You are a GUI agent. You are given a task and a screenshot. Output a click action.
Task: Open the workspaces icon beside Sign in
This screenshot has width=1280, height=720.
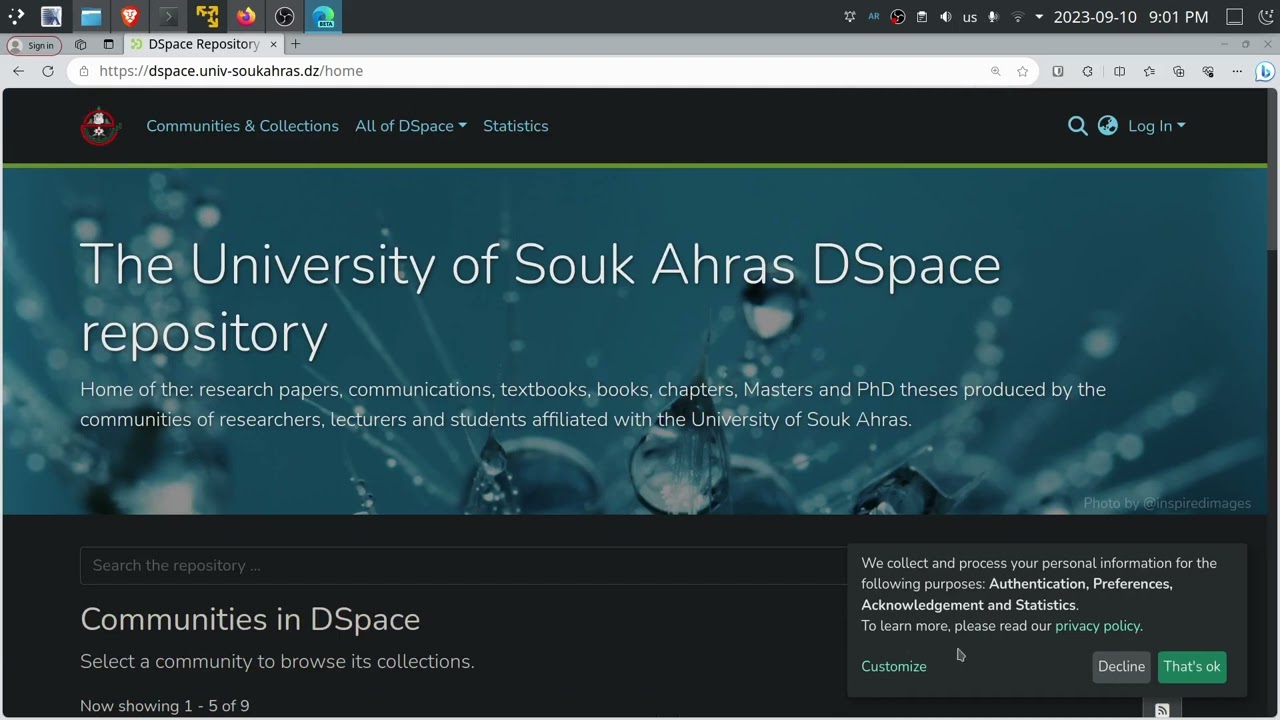81,44
